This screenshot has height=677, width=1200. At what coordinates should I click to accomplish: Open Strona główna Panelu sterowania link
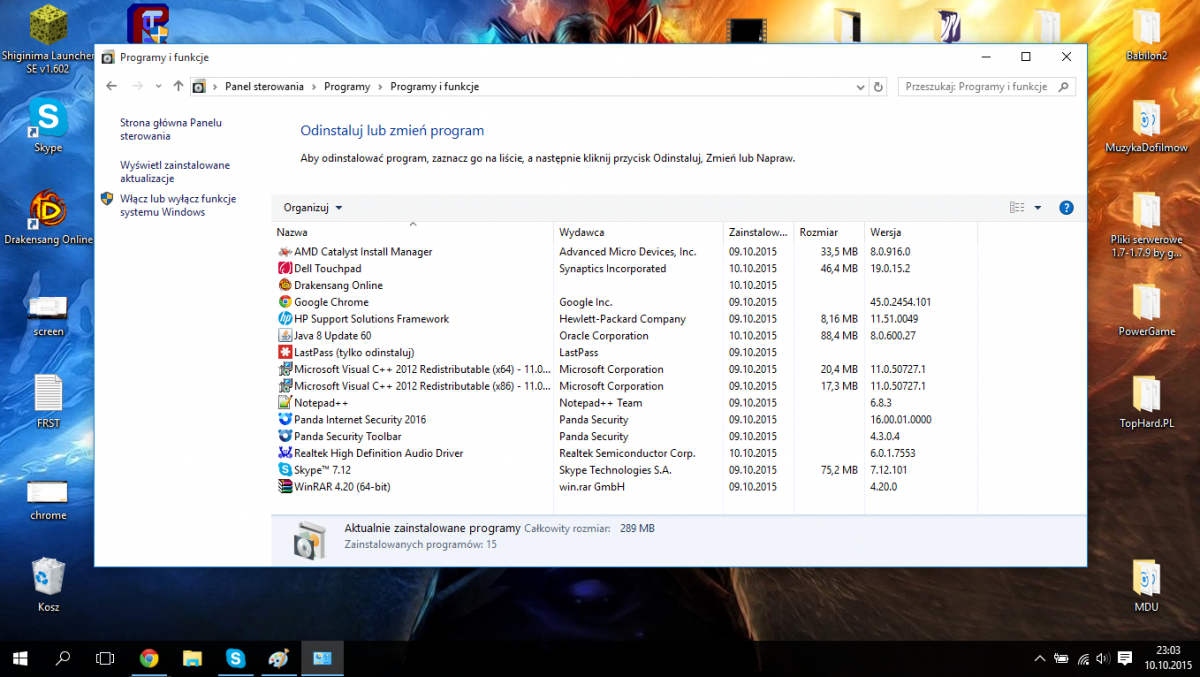coord(171,129)
